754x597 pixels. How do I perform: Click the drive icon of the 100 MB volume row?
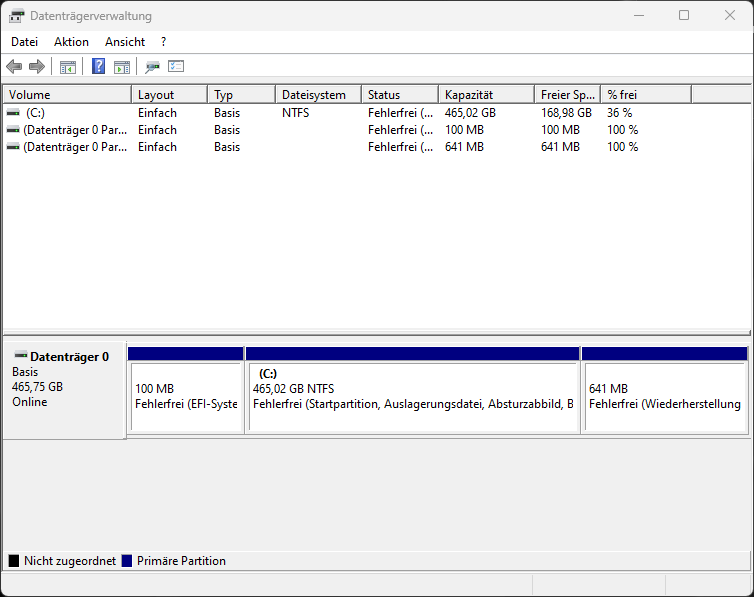13,130
